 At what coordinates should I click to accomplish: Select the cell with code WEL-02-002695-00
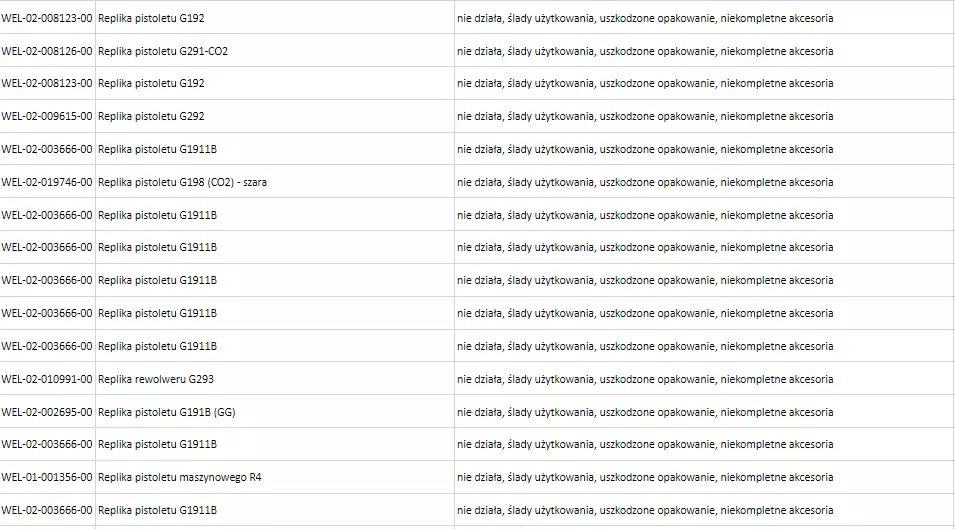[x=47, y=412]
